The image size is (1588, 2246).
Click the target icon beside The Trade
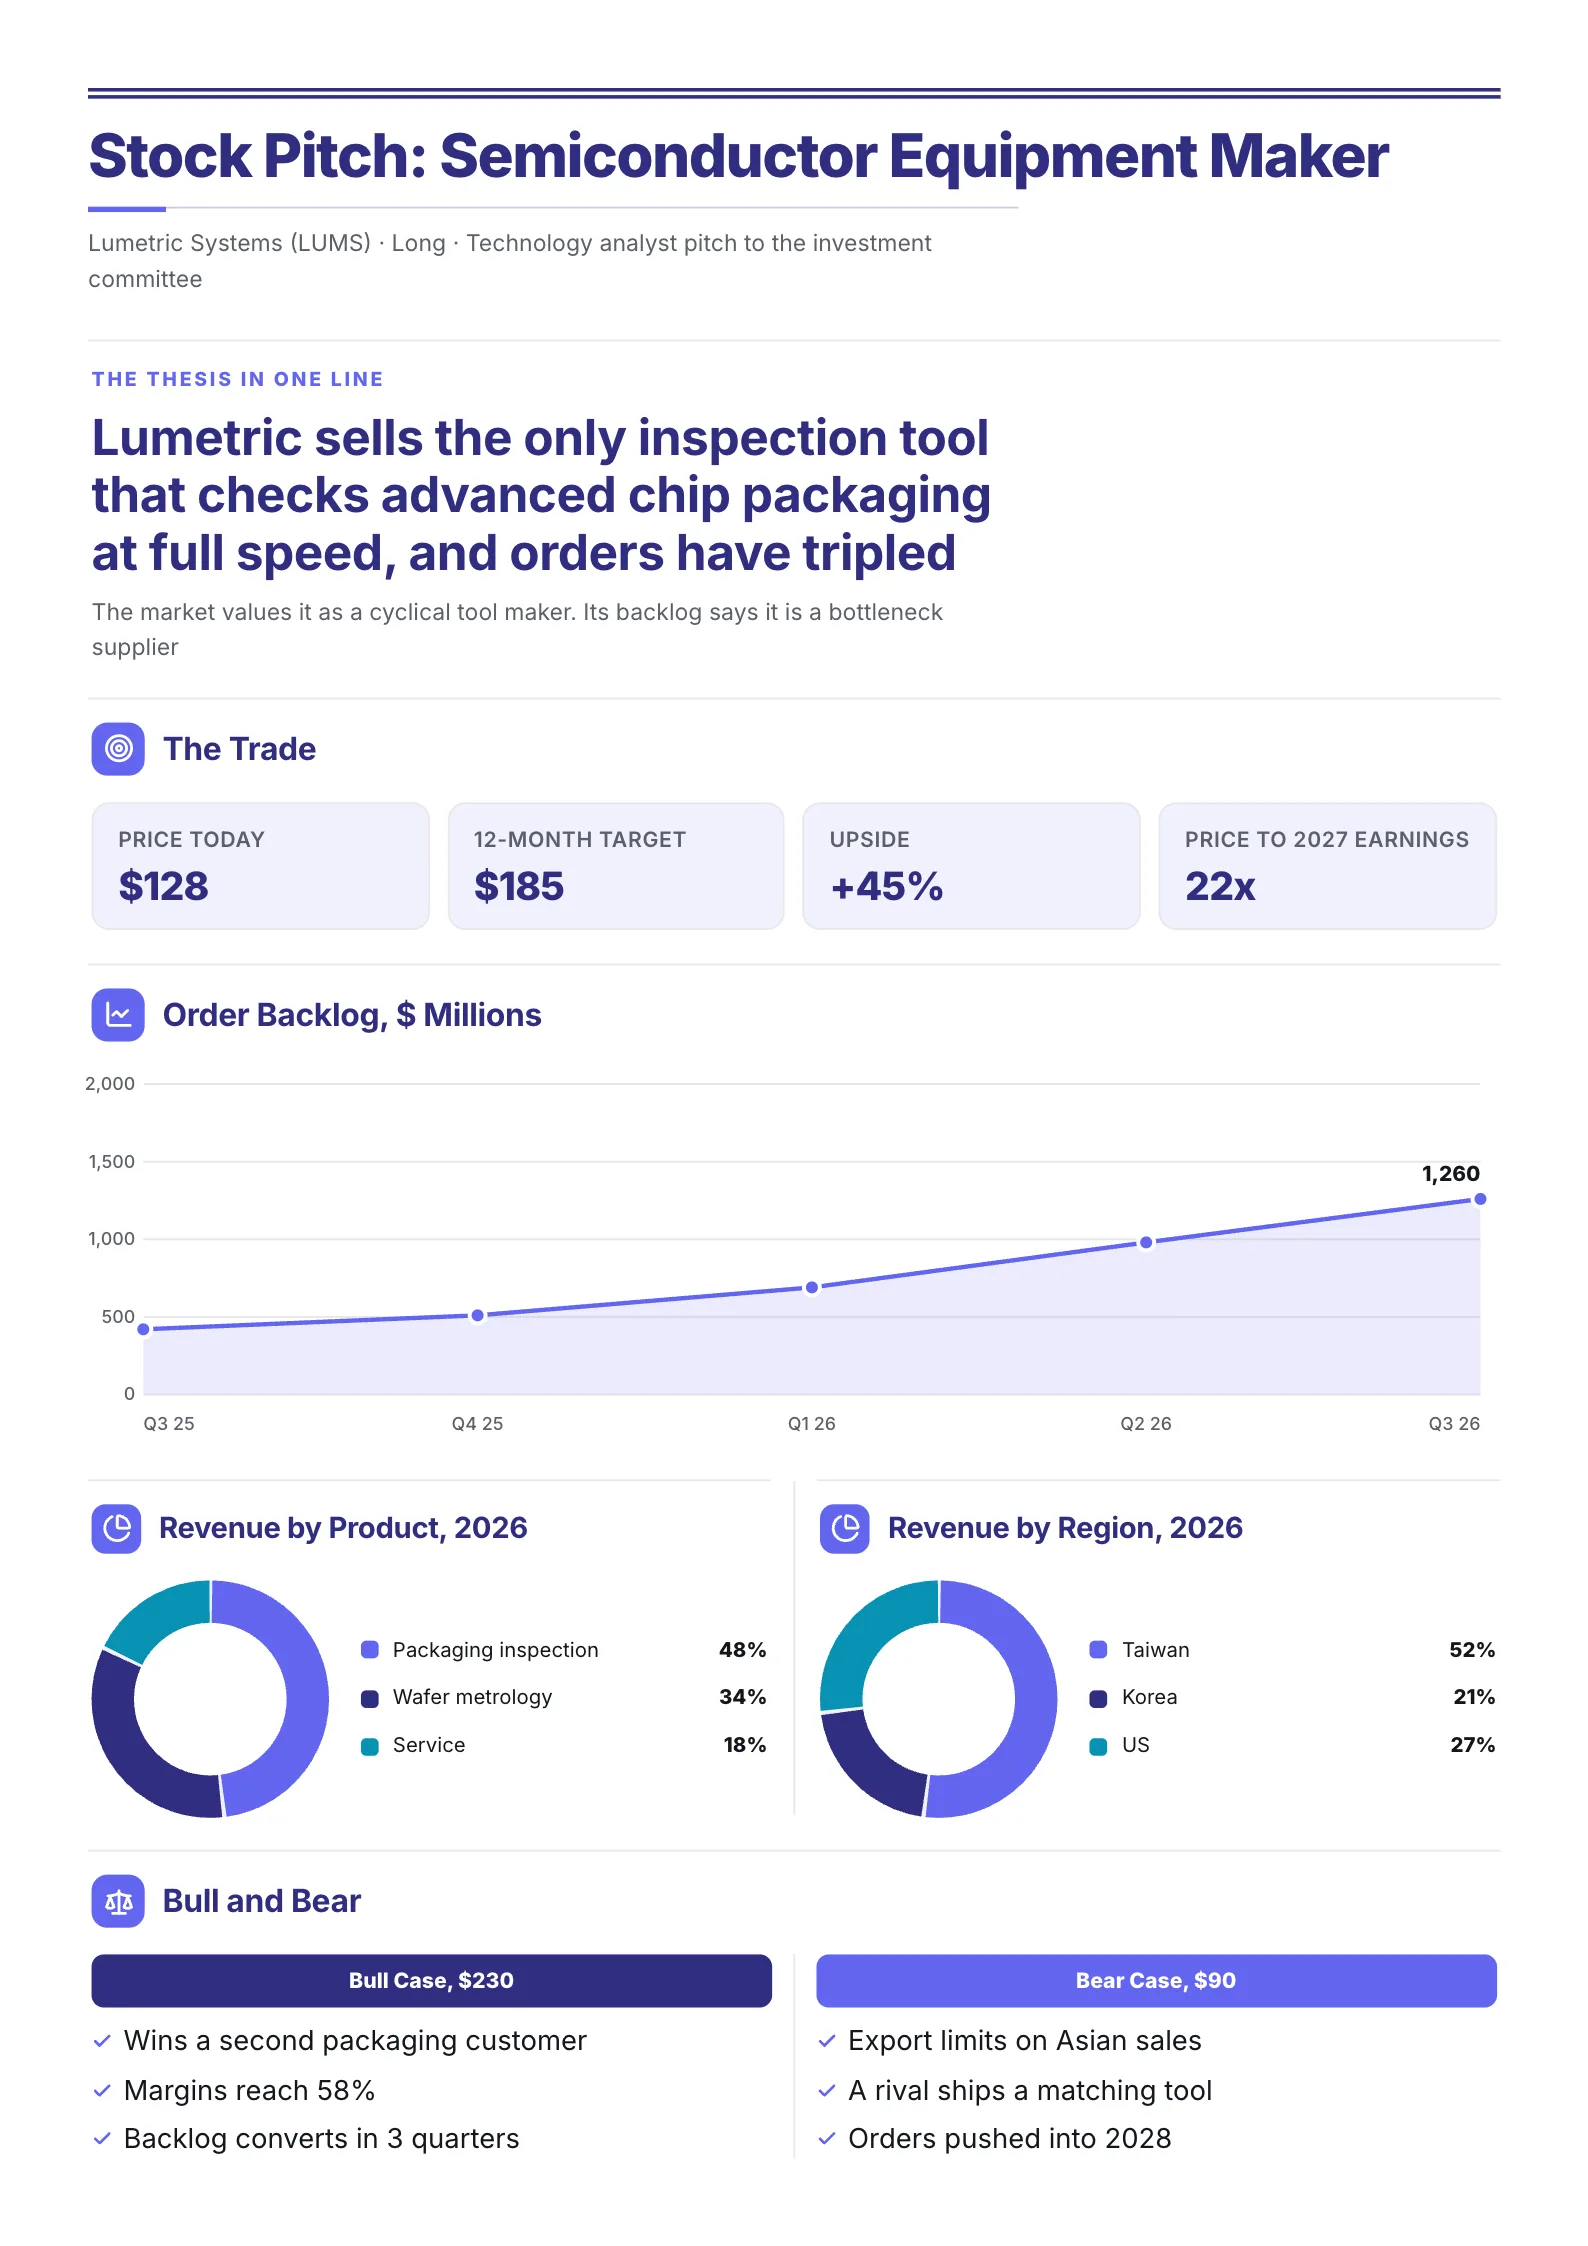click(x=118, y=749)
